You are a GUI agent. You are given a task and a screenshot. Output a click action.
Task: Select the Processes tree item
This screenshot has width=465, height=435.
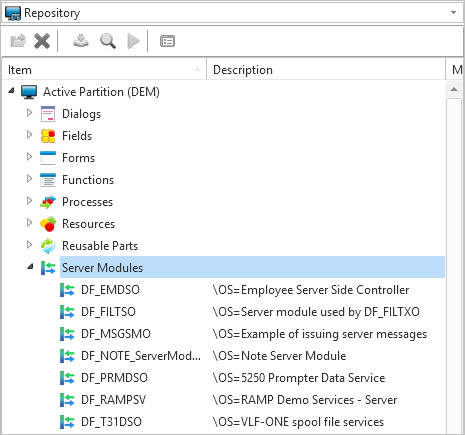(87, 202)
